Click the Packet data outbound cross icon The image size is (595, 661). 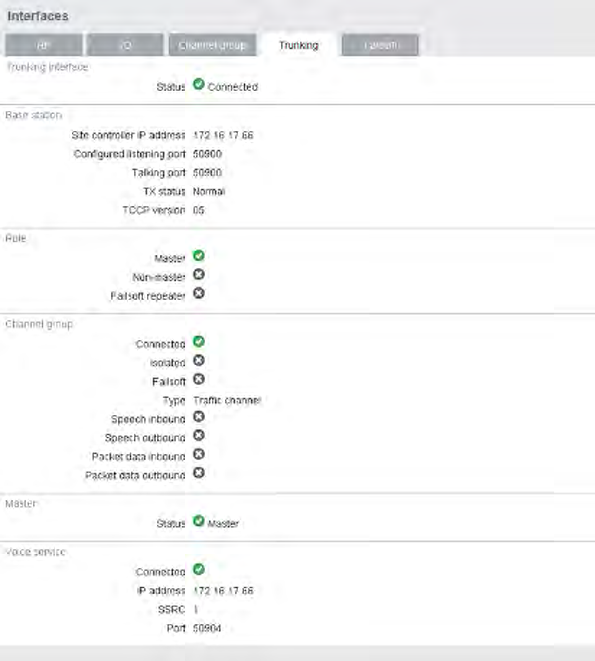(x=199, y=473)
